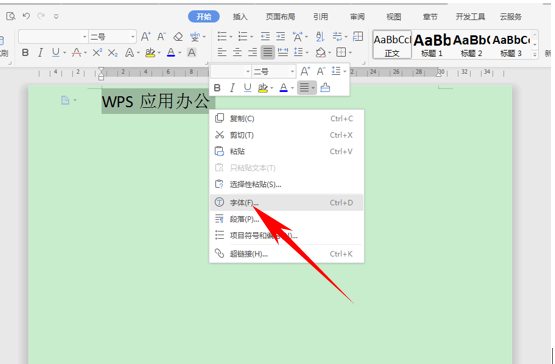The height and width of the screenshot is (364, 555).
Task: Switch to the 插入 tab
Action: pos(240,17)
